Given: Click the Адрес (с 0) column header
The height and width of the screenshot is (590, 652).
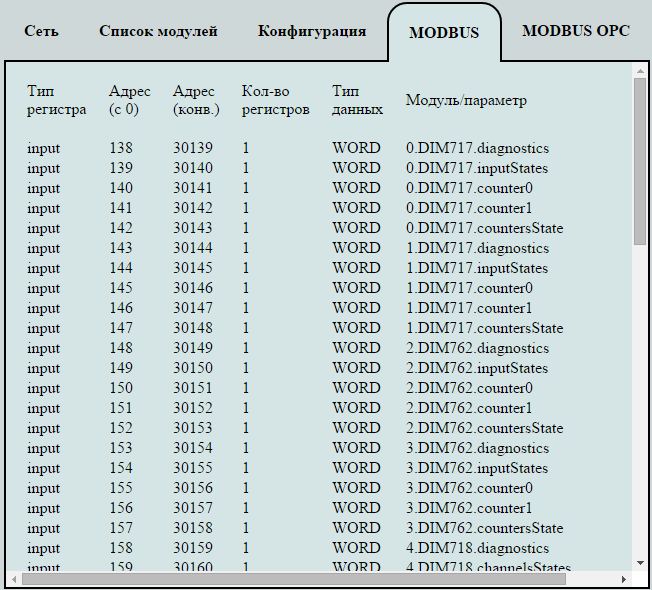Looking at the screenshot, I should pyautogui.click(x=130, y=100).
